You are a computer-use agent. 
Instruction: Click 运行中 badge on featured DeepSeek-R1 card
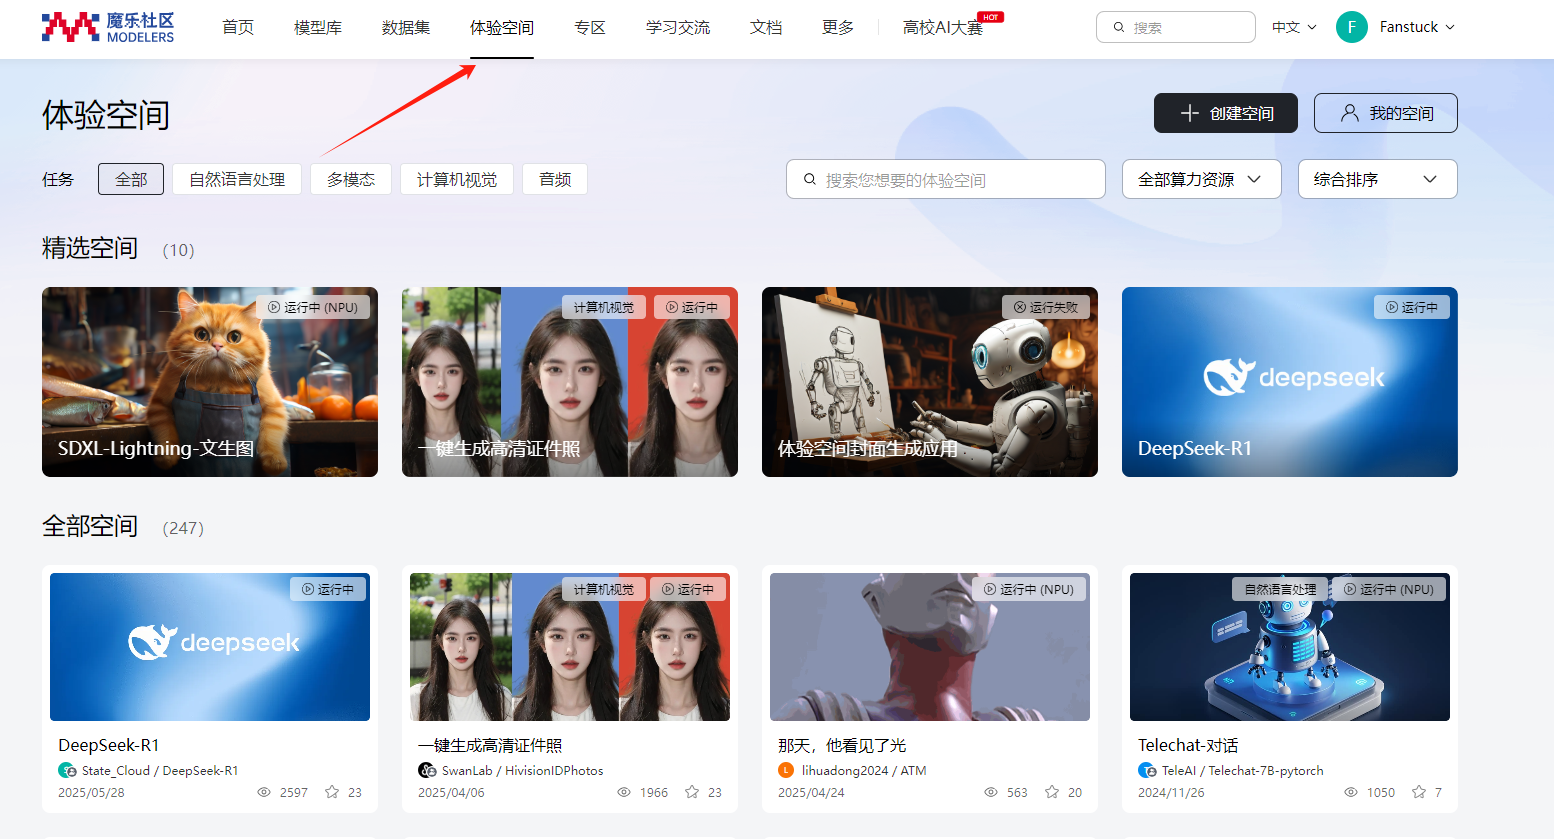click(x=1412, y=307)
